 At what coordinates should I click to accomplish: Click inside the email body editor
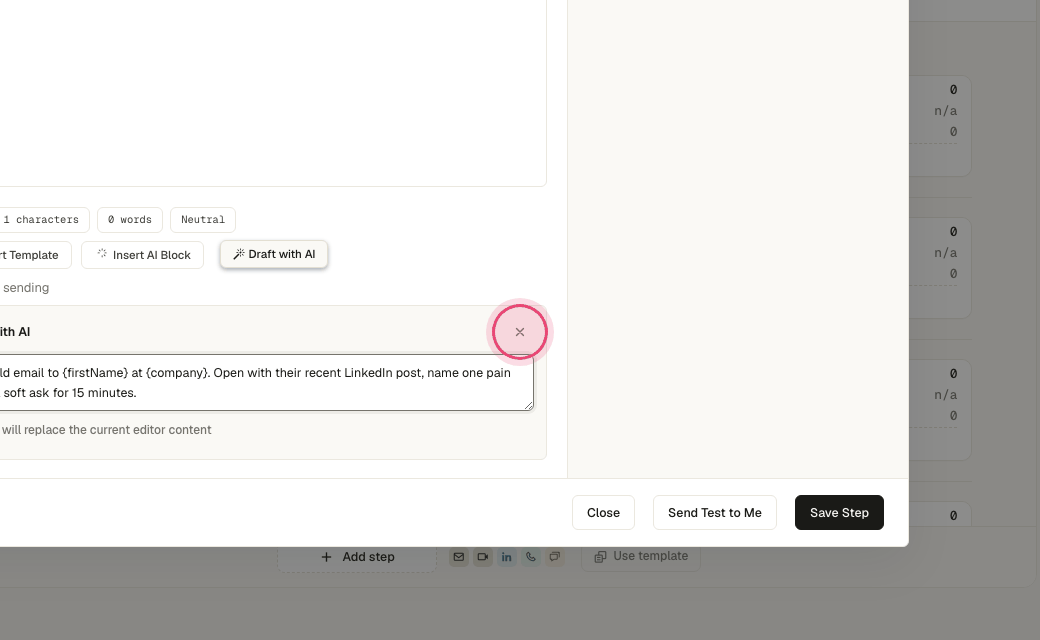click(272, 93)
